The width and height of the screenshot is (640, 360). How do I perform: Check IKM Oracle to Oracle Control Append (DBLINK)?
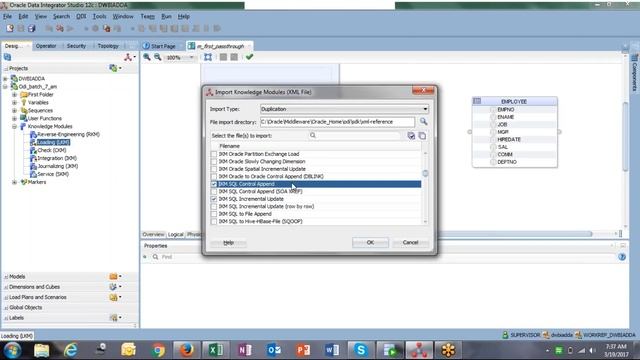tap(214, 176)
